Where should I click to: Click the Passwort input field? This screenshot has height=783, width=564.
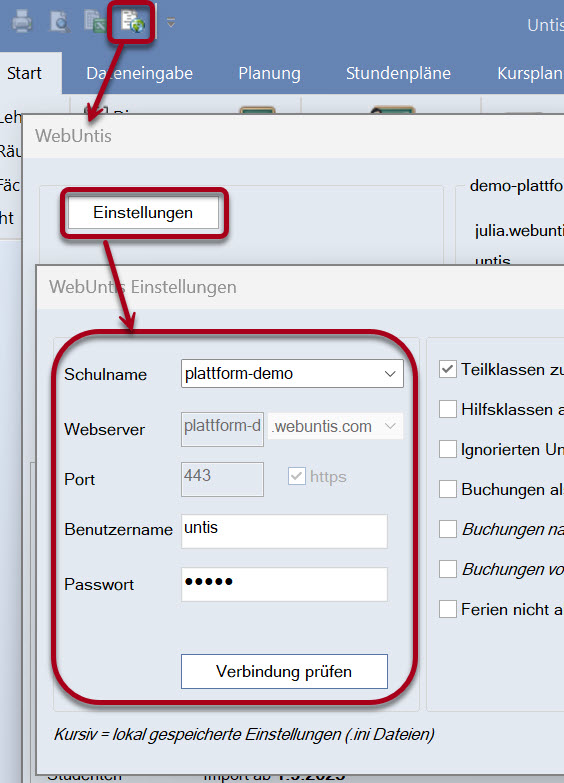pyautogui.click(x=284, y=584)
